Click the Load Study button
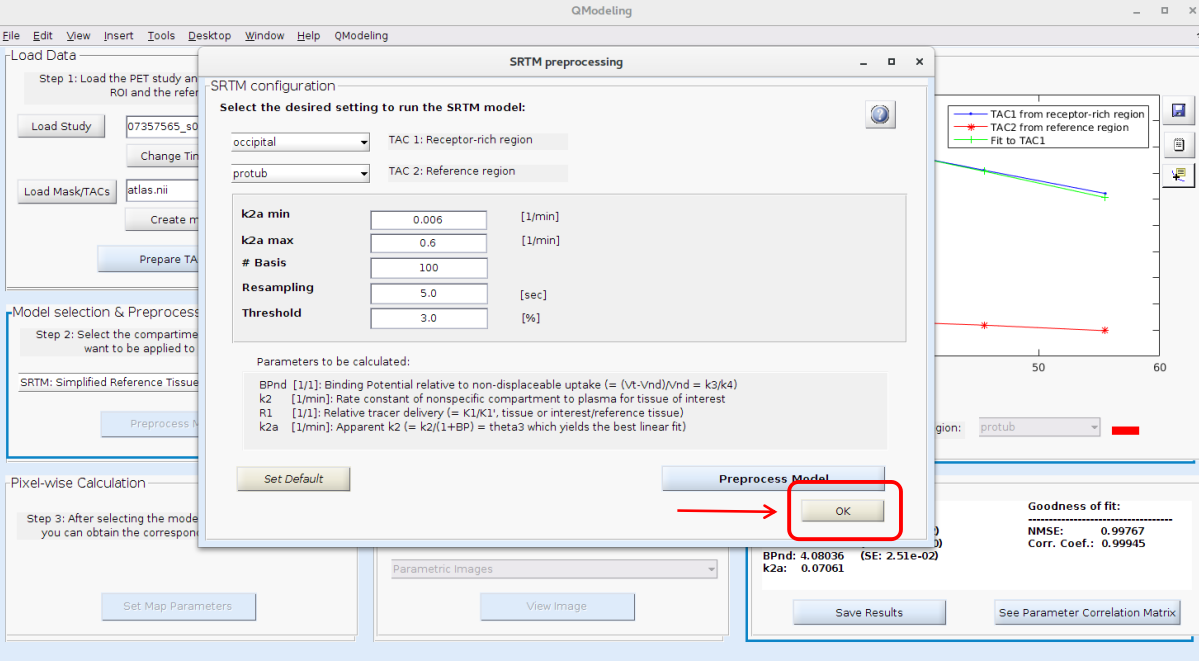The width and height of the screenshot is (1199, 664). click(61, 127)
